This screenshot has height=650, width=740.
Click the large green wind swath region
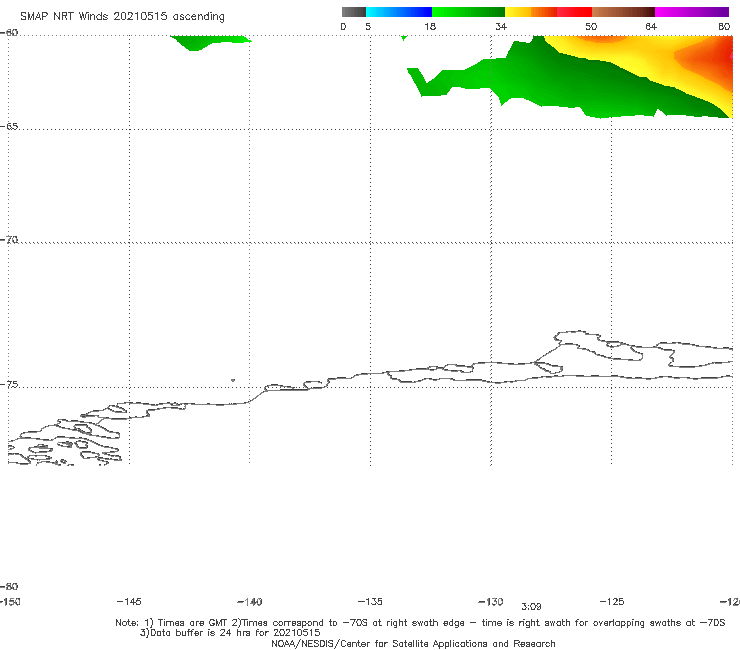(566, 85)
